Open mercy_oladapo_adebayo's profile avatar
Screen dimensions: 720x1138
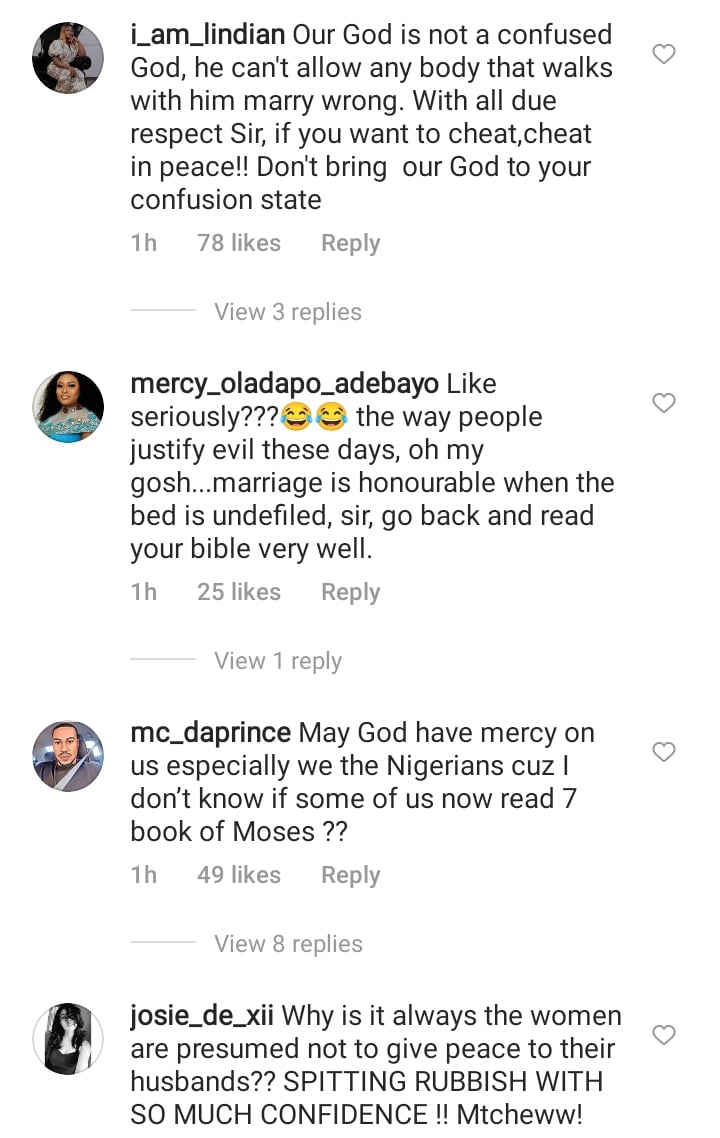click(68, 406)
